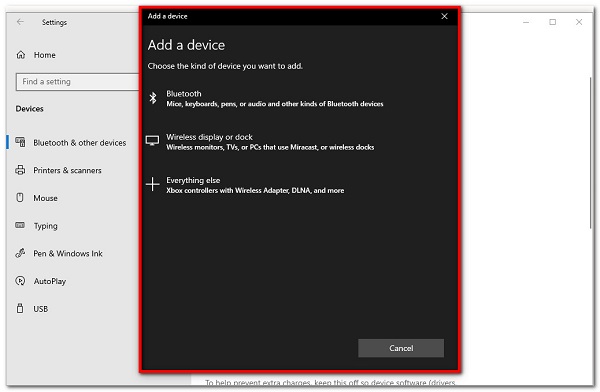Image resolution: width=600 pixels, height=392 pixels.
Task: Open the Bluetooth & other devices page
Action: coord(80,142)
